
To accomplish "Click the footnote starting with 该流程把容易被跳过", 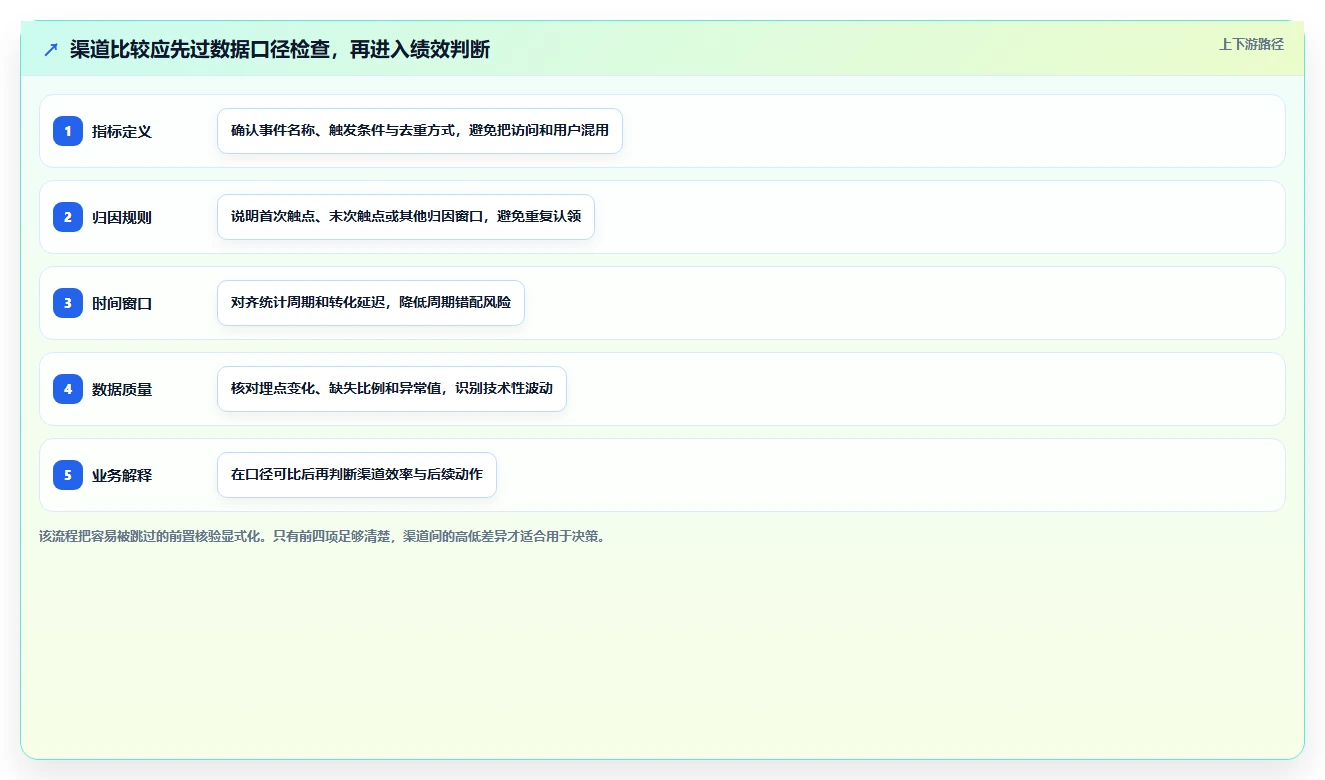I will 322,536.
